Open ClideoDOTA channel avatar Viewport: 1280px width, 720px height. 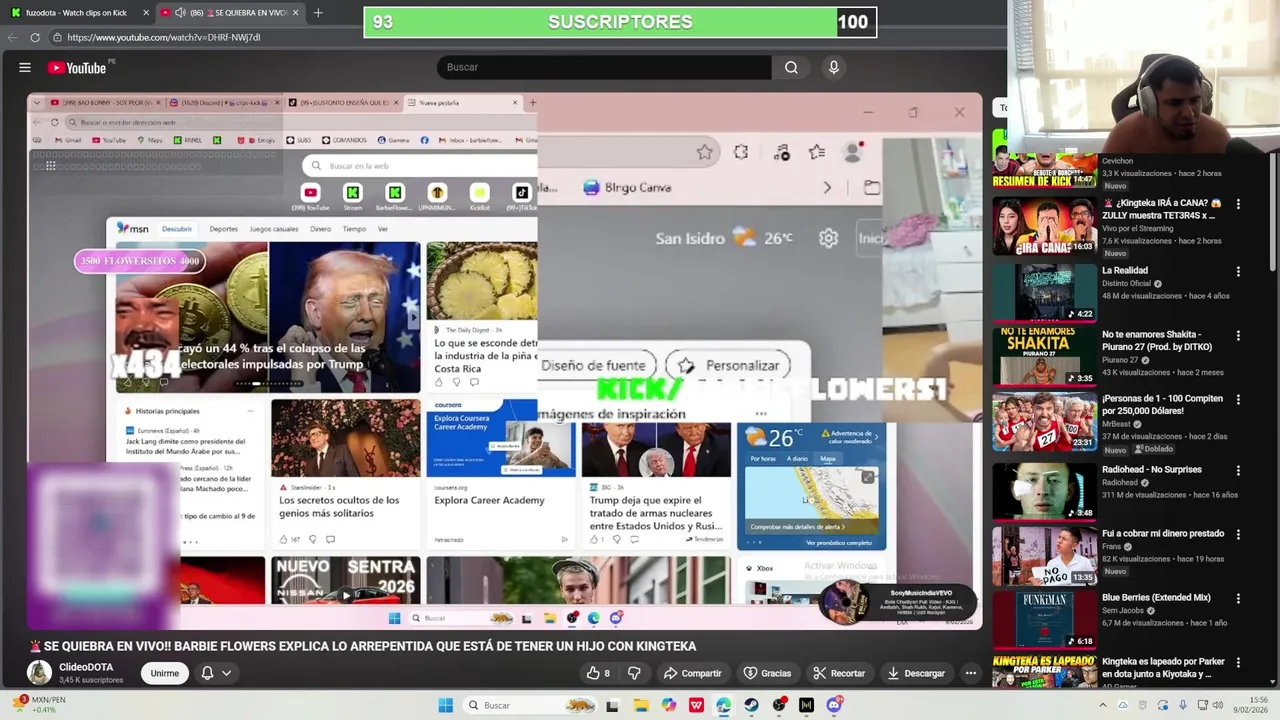pos(39,673)
